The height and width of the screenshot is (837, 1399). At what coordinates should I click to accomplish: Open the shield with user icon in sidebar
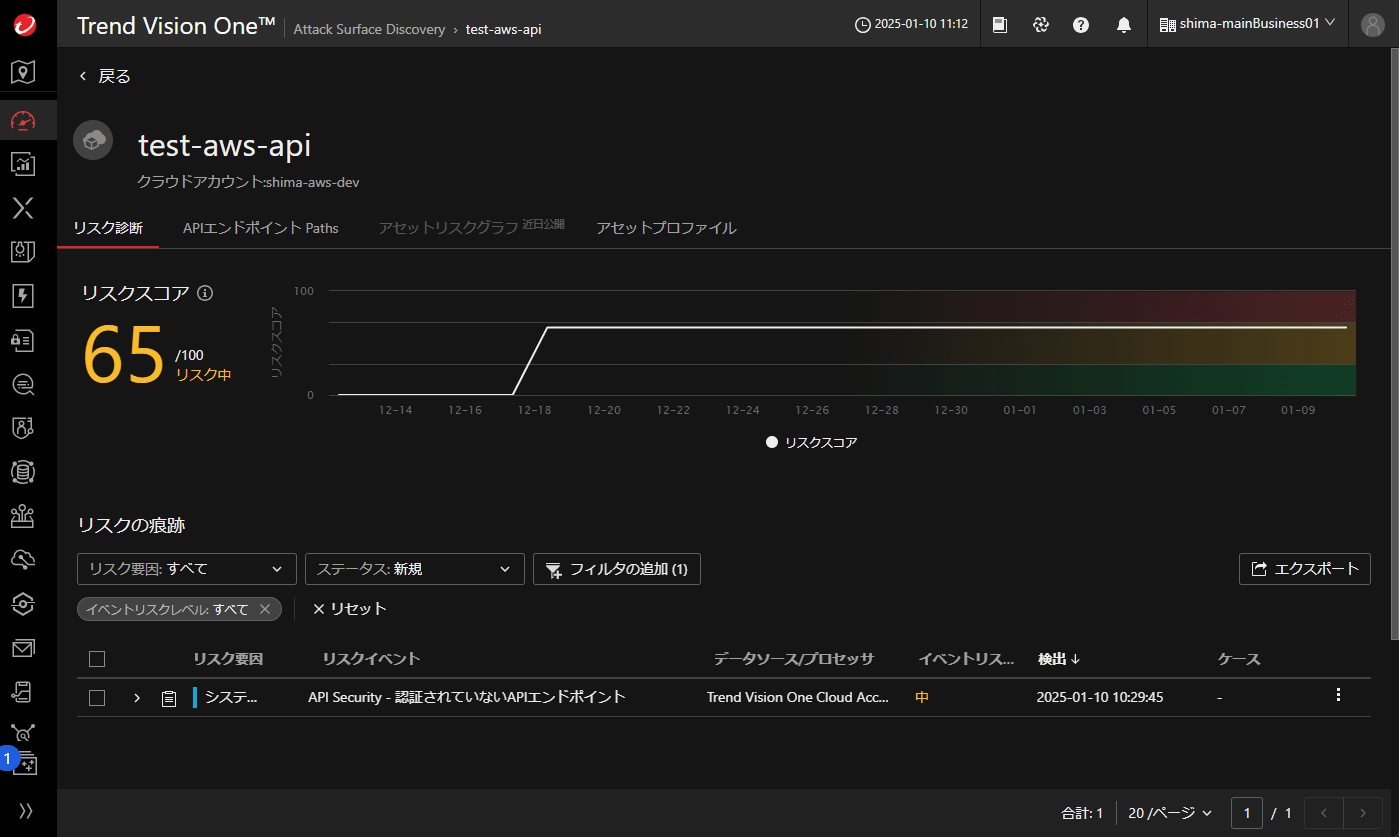click(23, 428)
